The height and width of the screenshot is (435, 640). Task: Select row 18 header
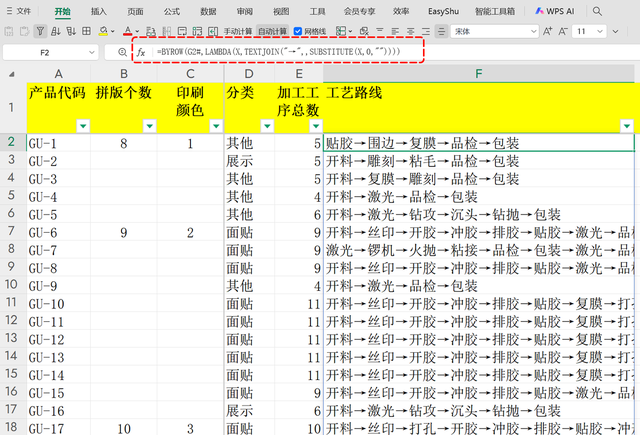[11, 427]
